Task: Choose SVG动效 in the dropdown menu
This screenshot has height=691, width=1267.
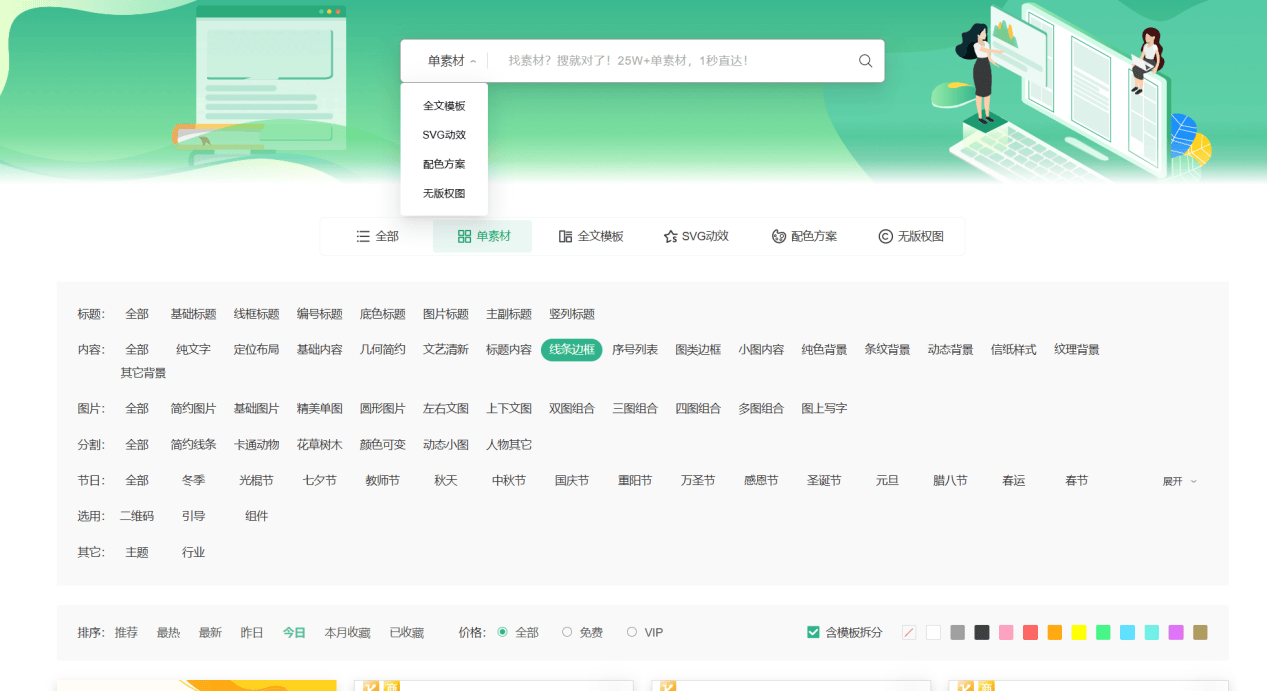Action: click(443, 135)
